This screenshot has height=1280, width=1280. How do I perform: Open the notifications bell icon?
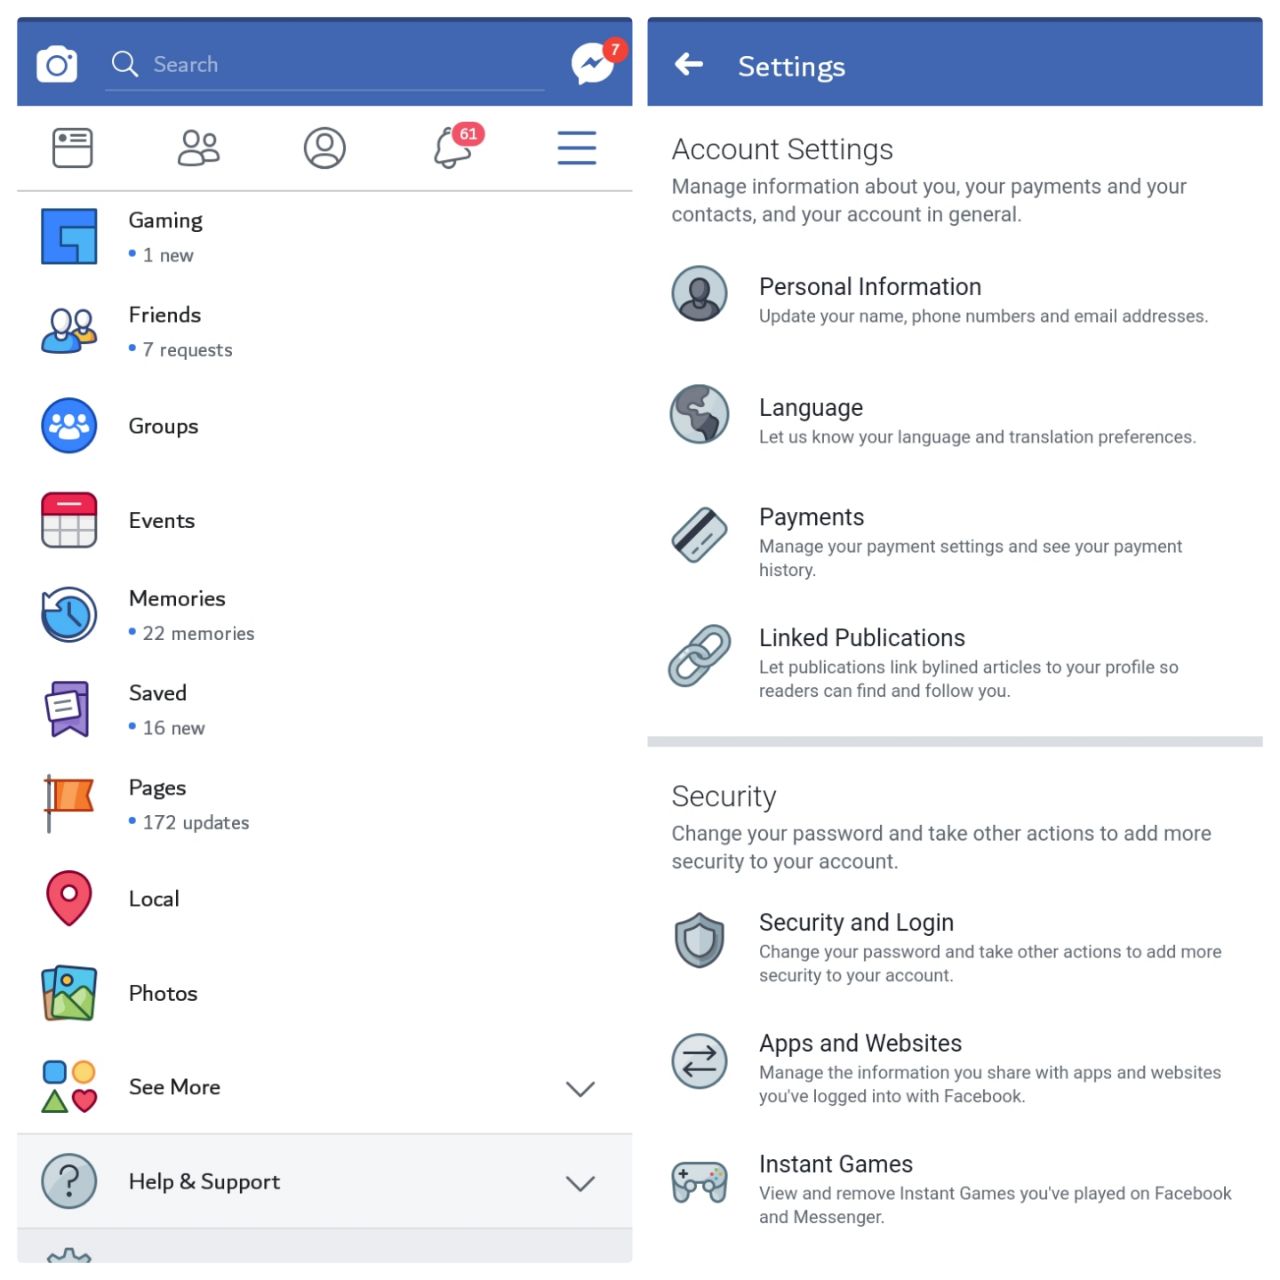tap(452, 149)
